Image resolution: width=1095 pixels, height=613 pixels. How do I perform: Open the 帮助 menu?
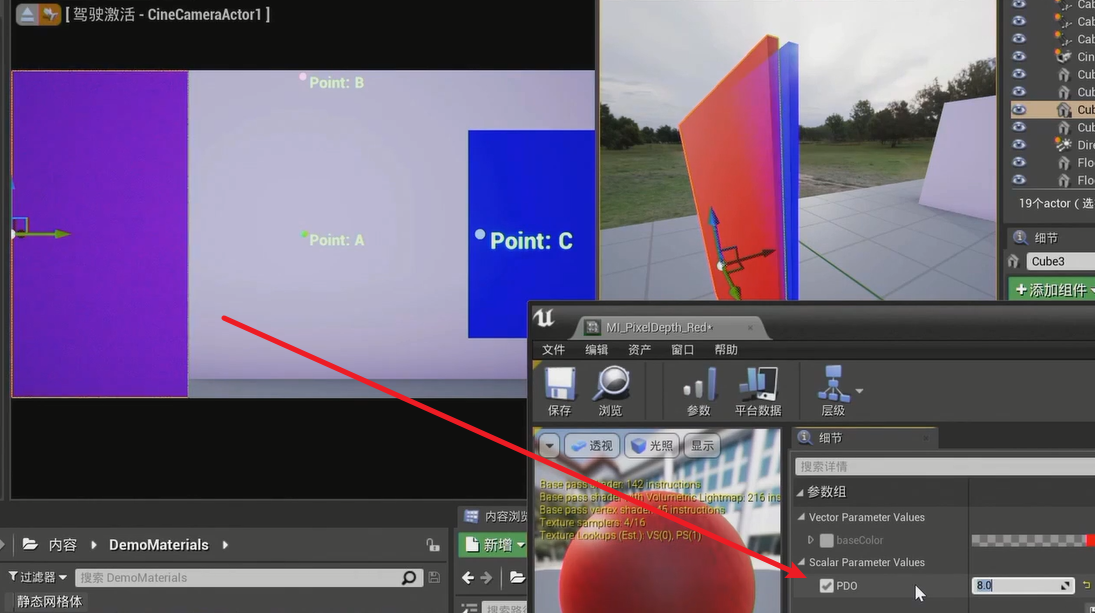coord(726,349)
